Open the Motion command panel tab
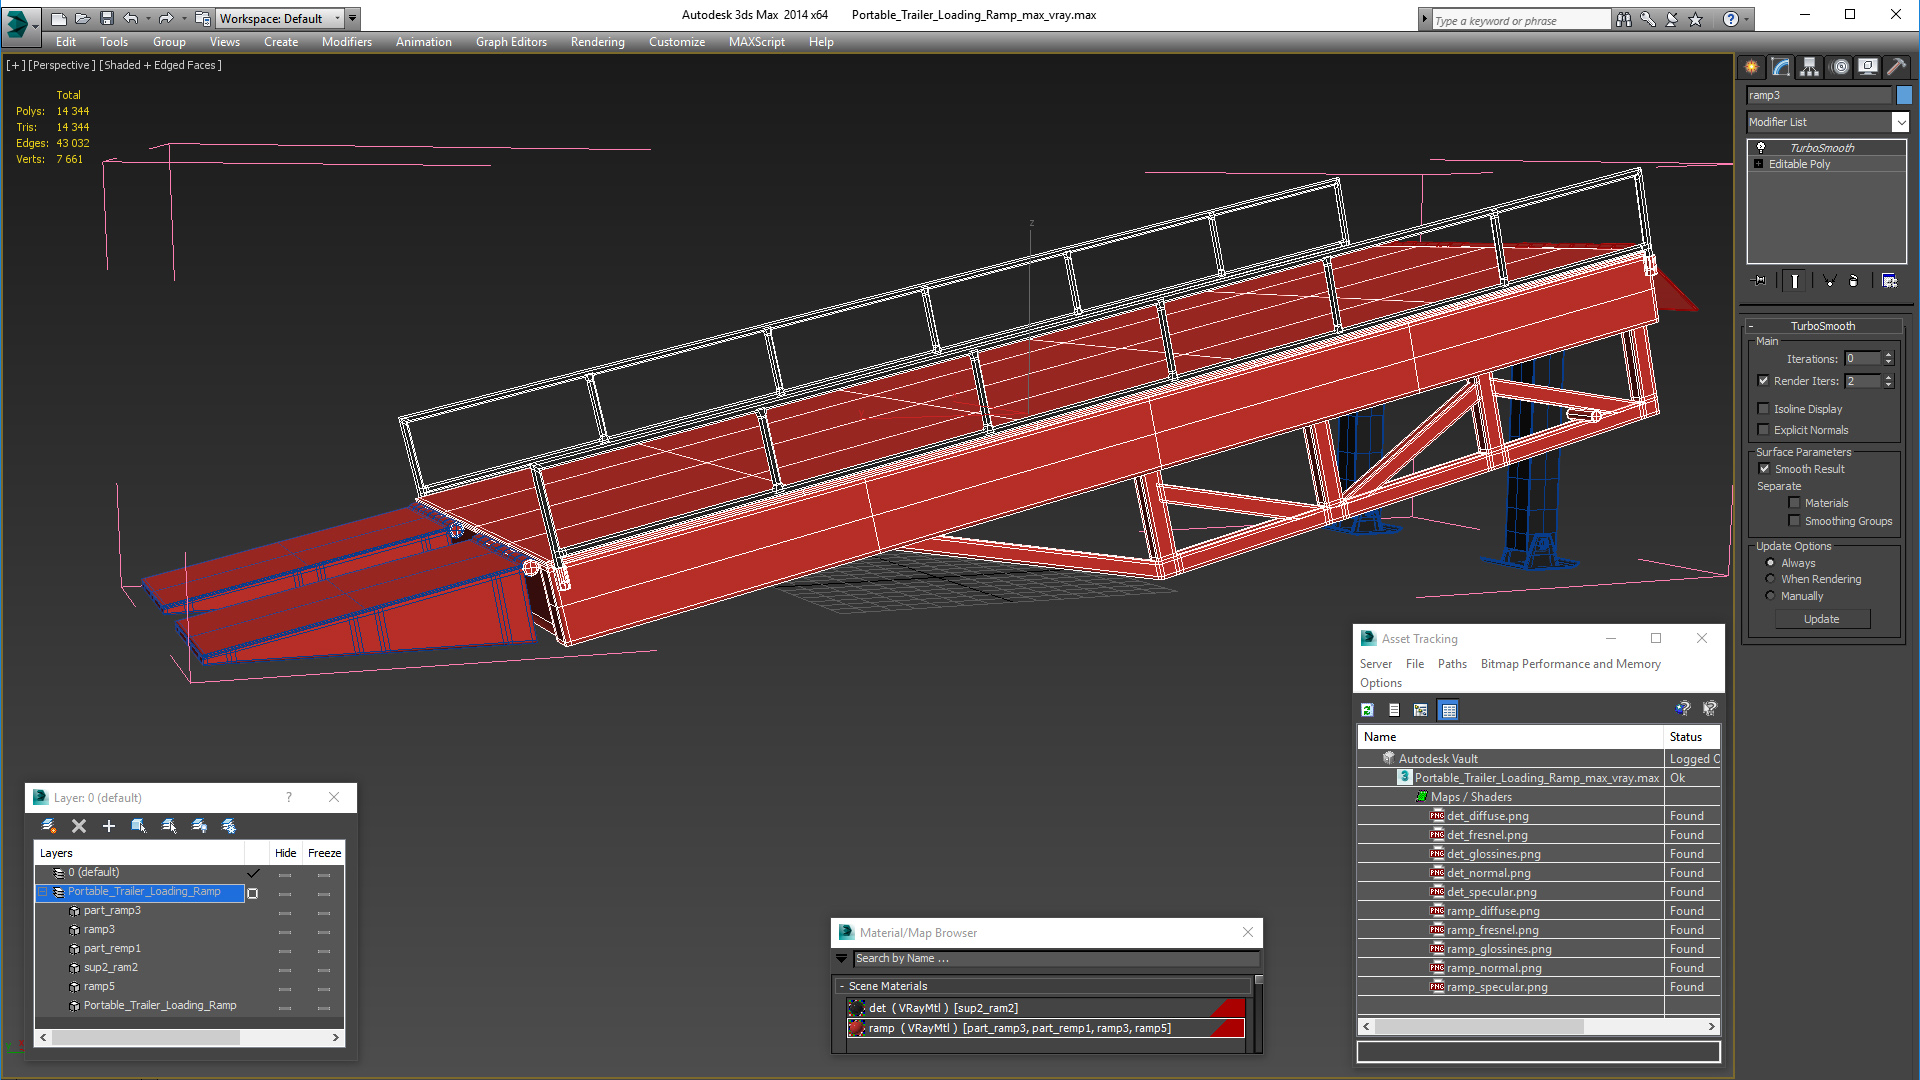This screenshot has width=1920, height=1080. [x=1840, y=67]
